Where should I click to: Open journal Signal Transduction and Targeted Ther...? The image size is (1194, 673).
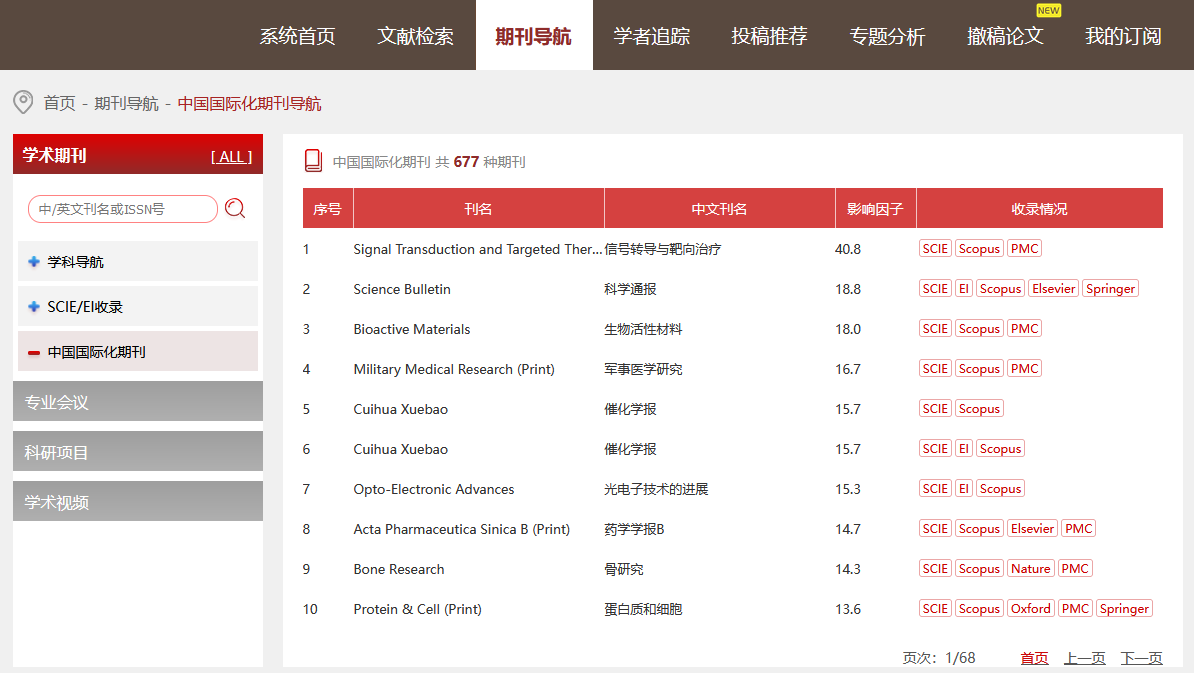tap(477, 249)
